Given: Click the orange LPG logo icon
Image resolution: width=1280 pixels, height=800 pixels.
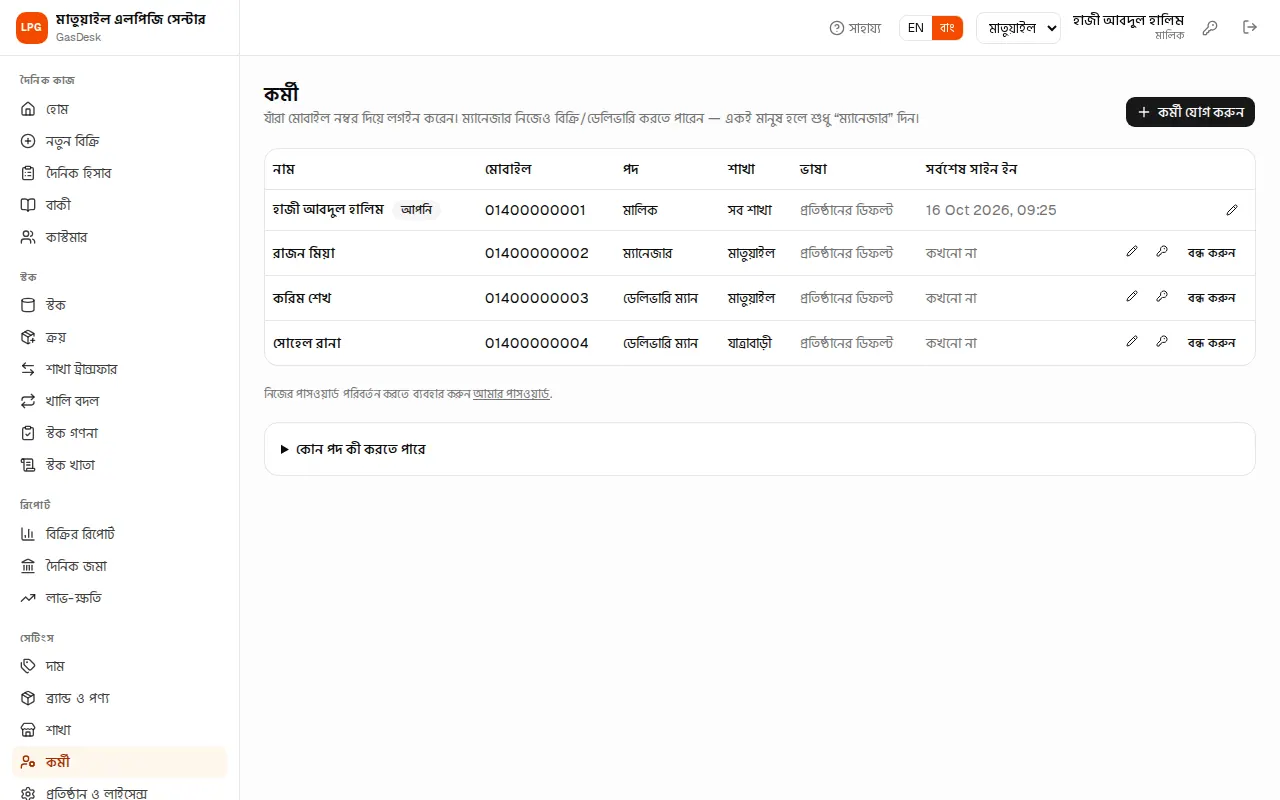Looking at the screenshot, I should [32, 28].
